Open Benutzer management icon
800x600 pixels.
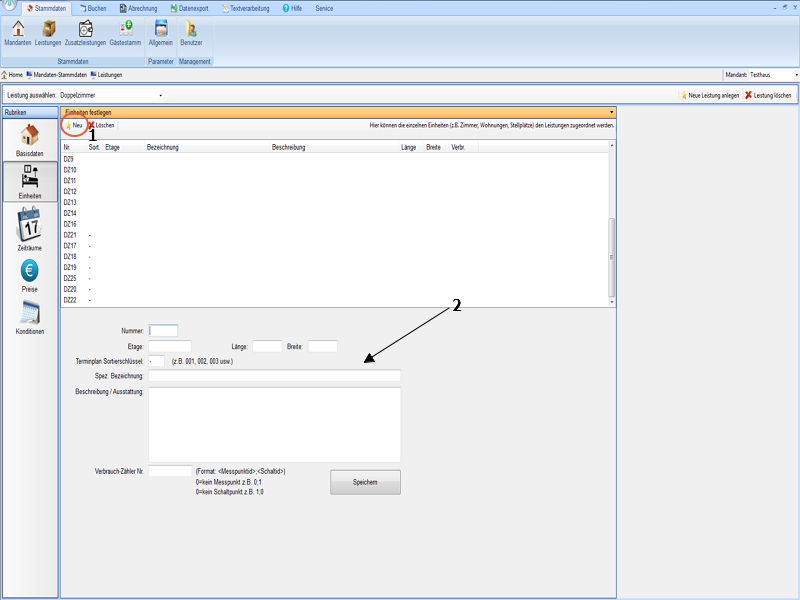(190, 32)
